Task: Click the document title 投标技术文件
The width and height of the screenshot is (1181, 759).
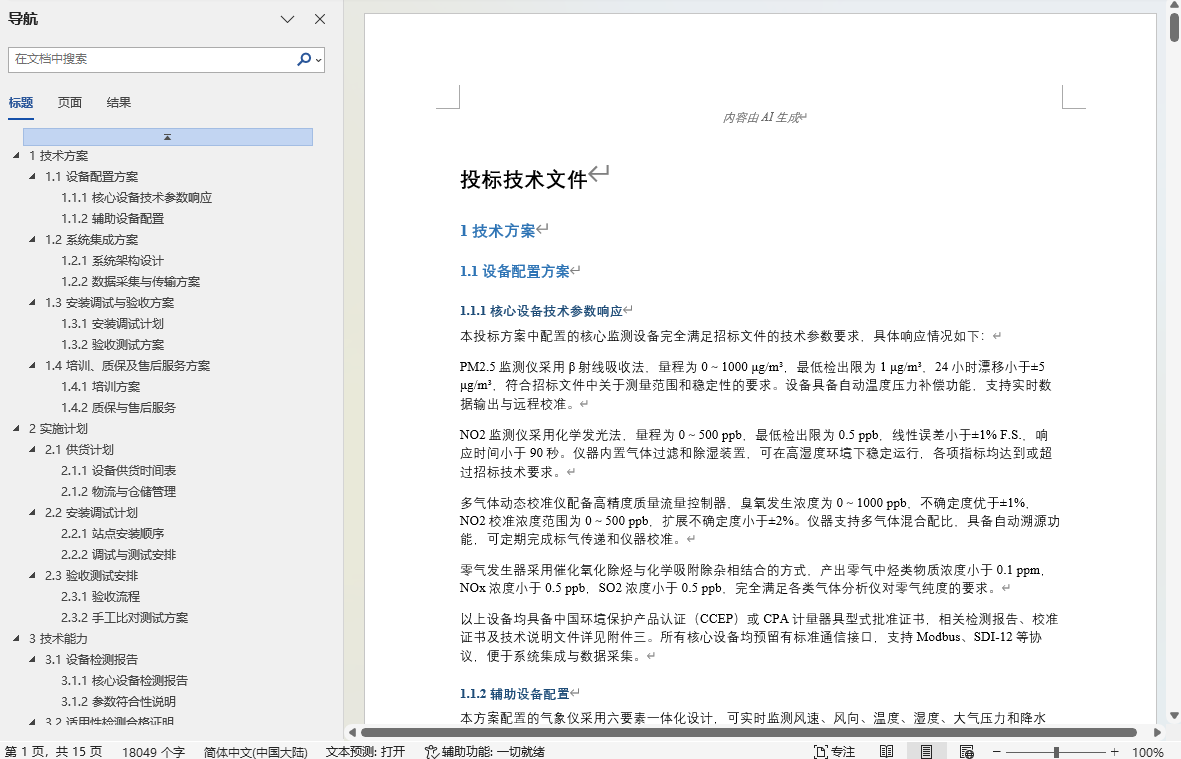Action: coord(523,179)
